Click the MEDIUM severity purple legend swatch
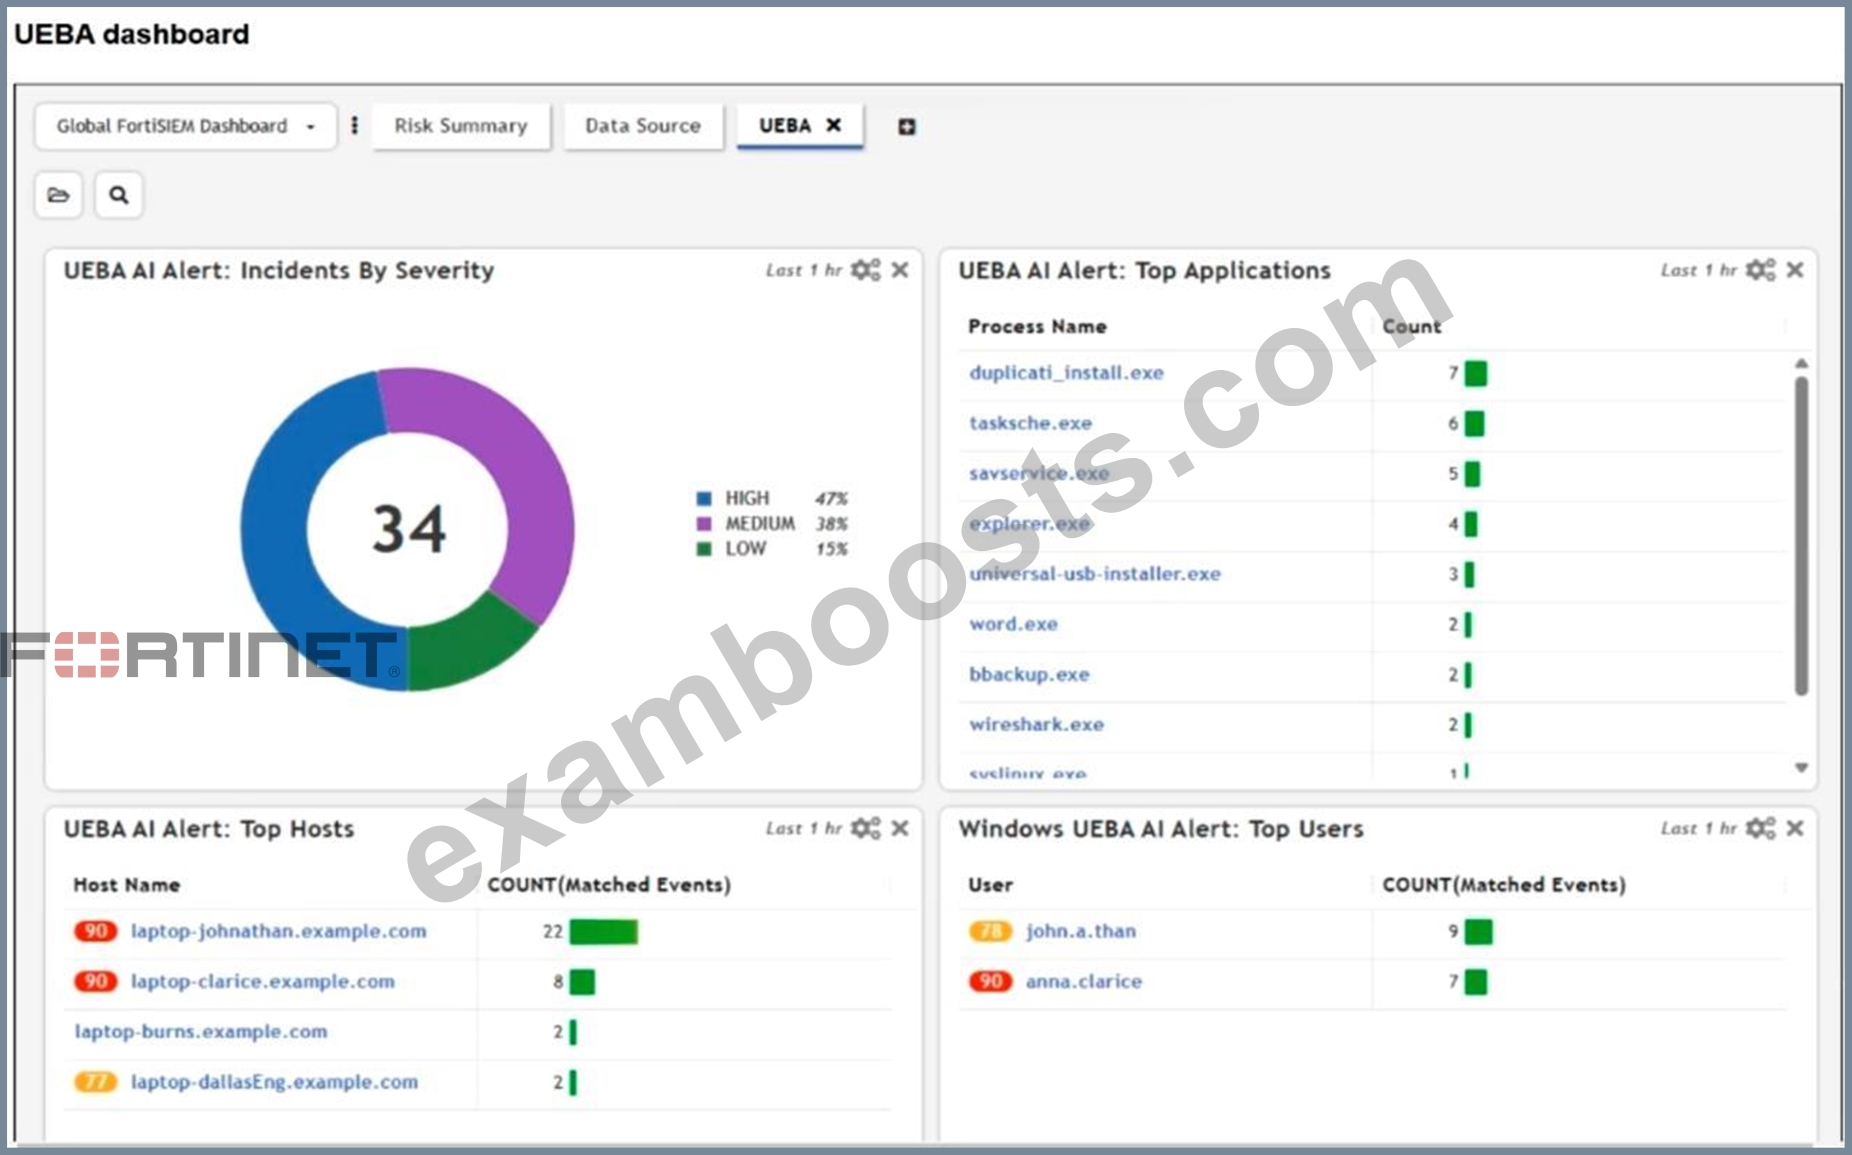The image size is (1852, 1155). (x=704, y=523)
